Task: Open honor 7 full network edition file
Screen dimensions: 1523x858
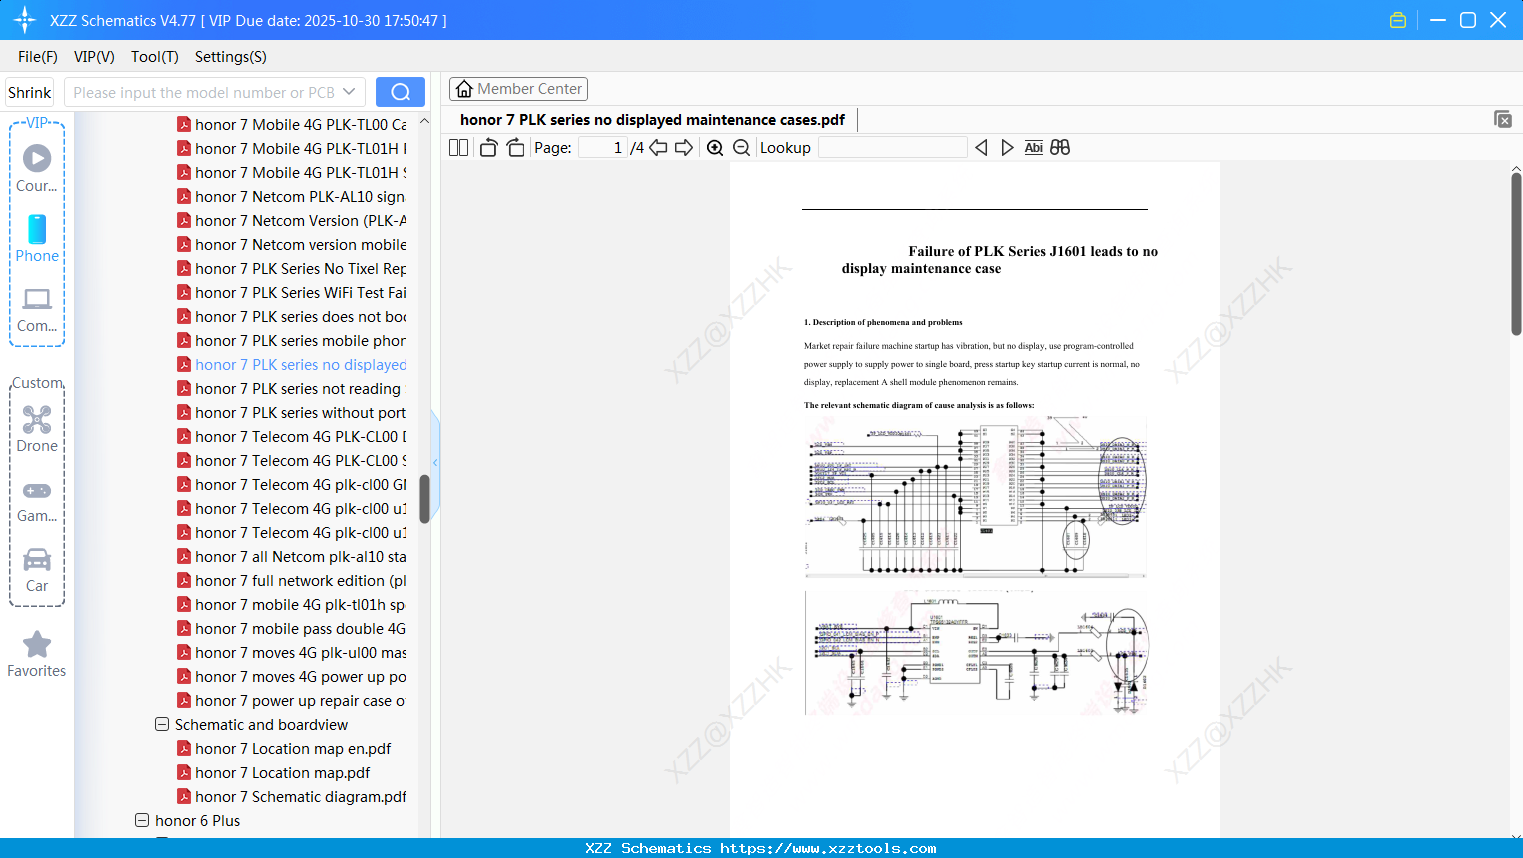Action: [300, 581]
